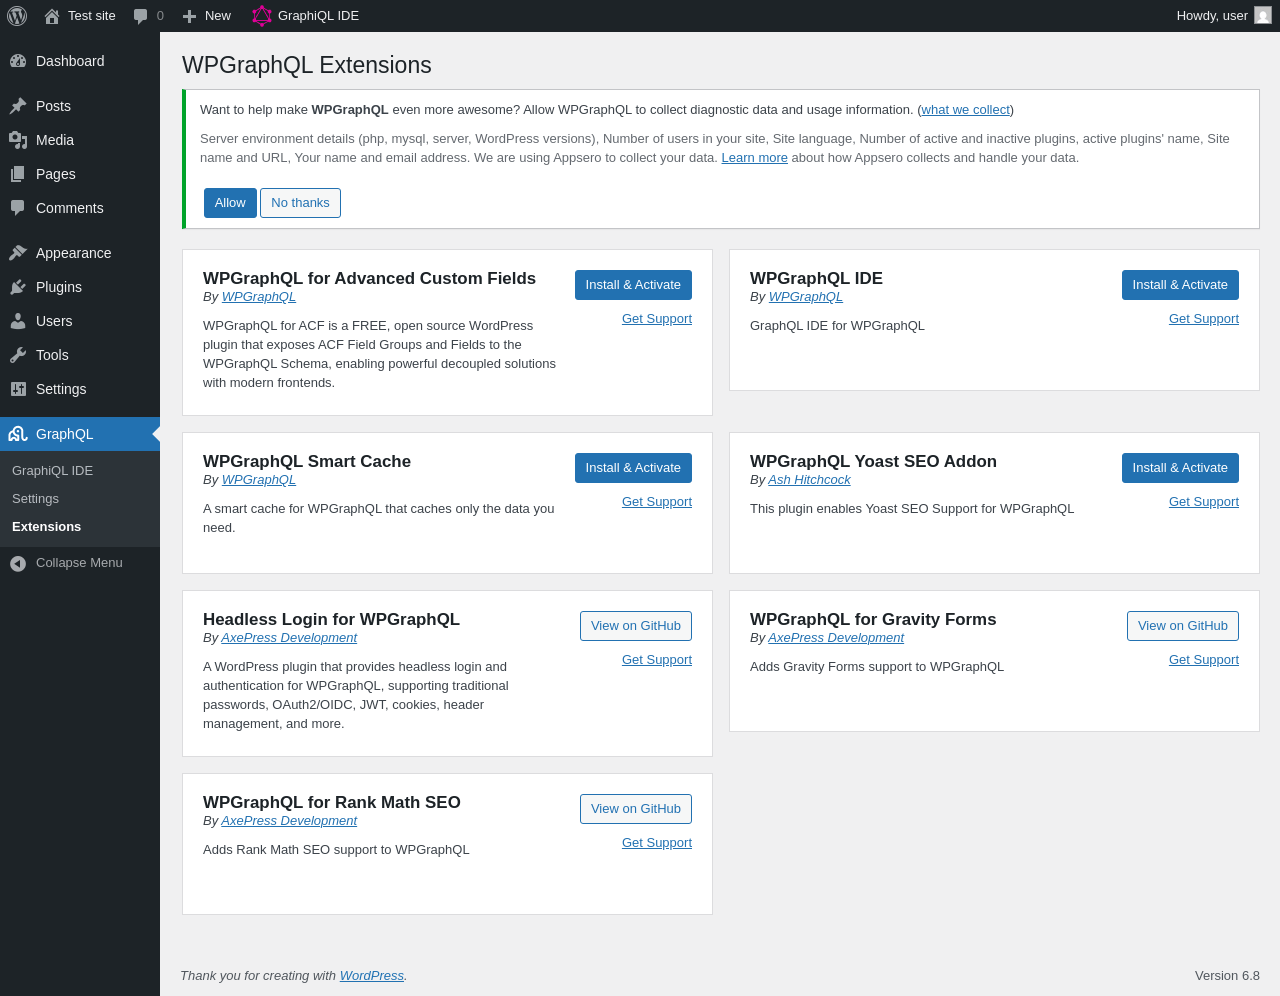Allow WPGraphQL diagnostic data collection

[230, 203]
